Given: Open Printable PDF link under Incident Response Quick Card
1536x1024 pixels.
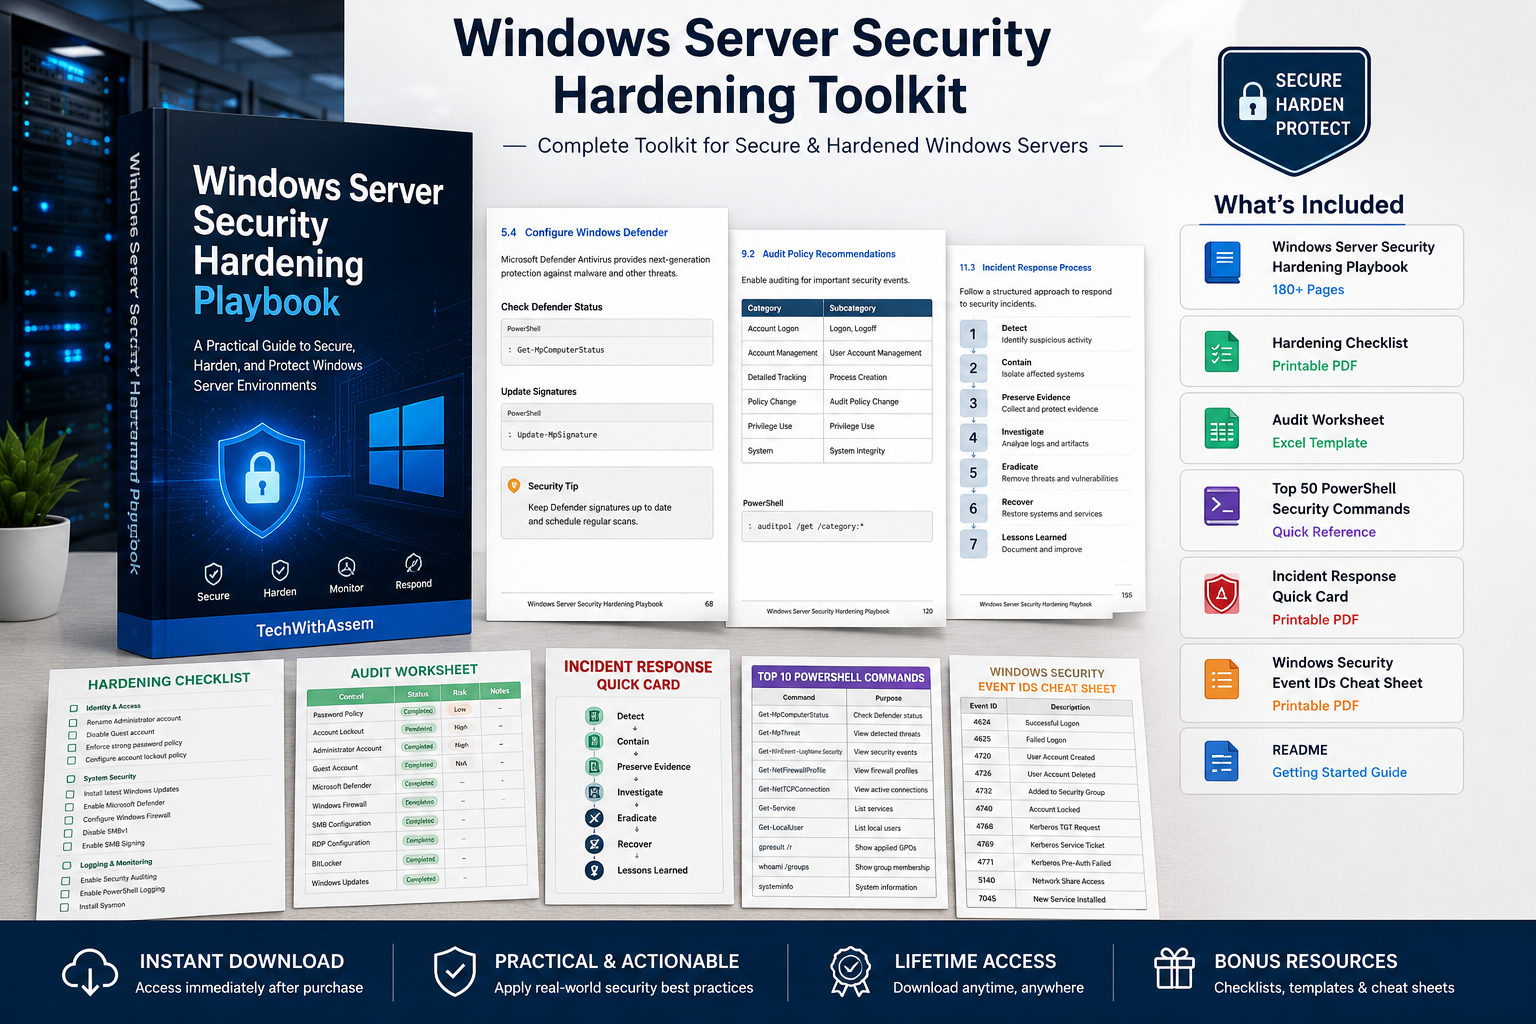Looking at the screenshot, I should pyautogui.click(x=1315, y=620).
